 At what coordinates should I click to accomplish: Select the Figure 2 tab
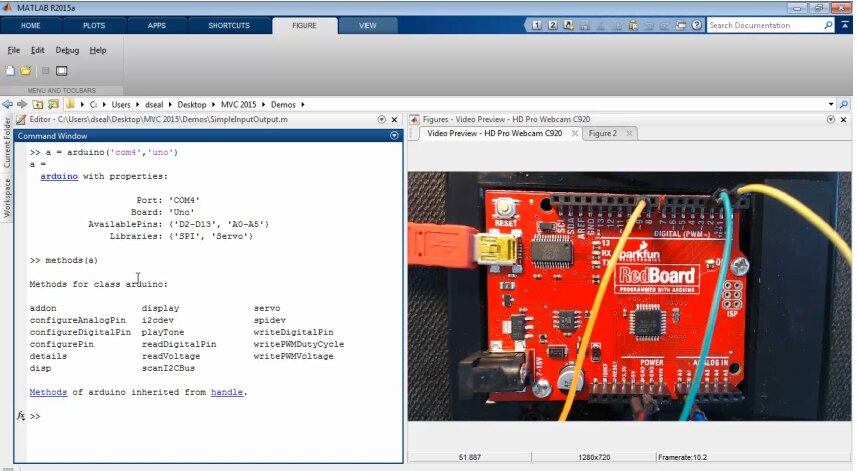602,133
